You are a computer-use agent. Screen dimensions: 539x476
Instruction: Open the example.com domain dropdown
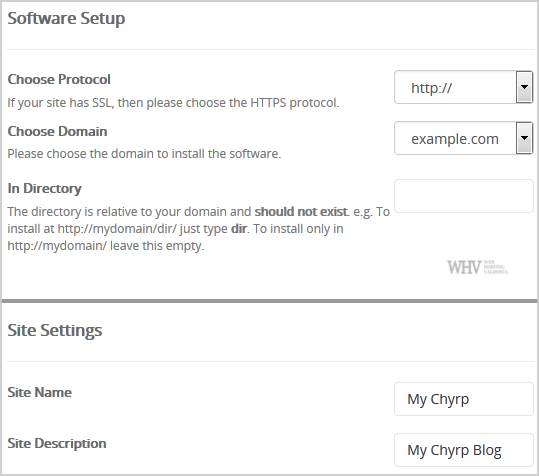pyautogui.click(x=463, y=138)
